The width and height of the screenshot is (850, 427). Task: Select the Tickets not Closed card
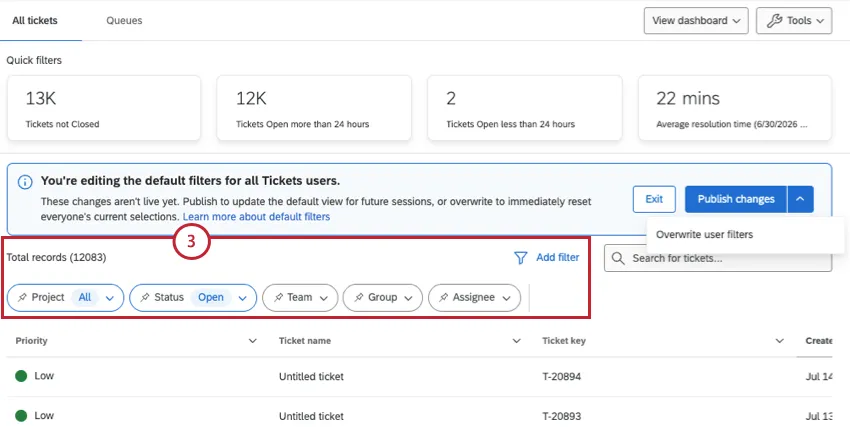[x=104, y=108]
